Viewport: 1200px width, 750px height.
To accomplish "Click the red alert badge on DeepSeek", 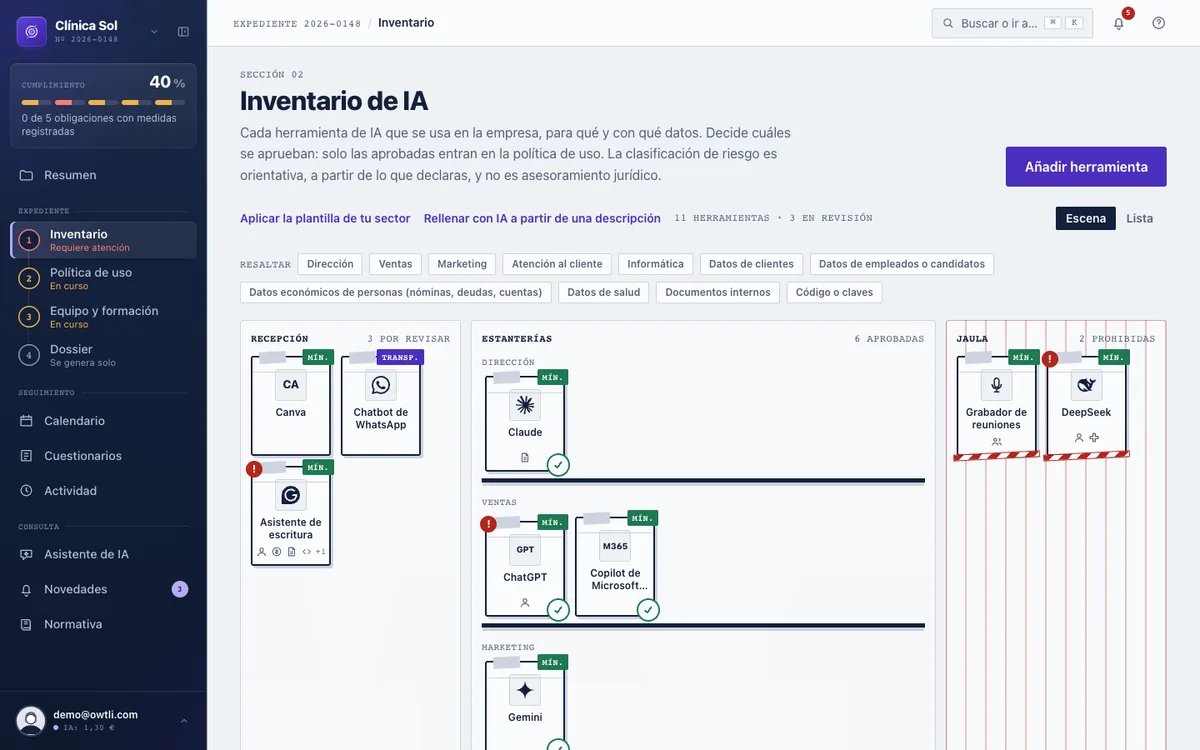I will [x=1050, y=359].
